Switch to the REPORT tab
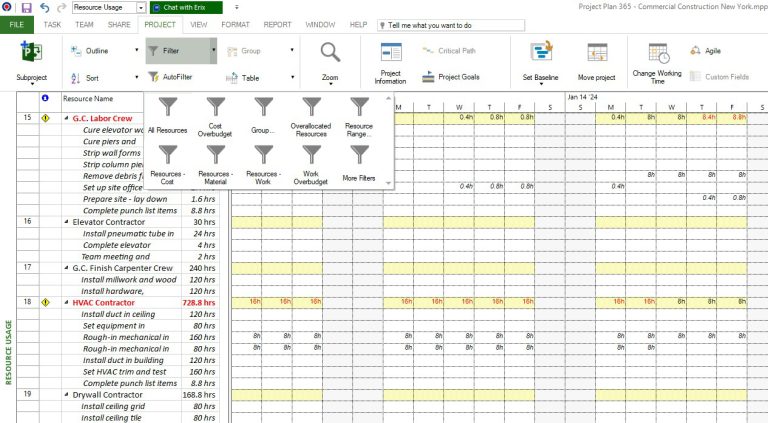The height and width of the screenshot is (423, 768). click(x=277, y=24)
